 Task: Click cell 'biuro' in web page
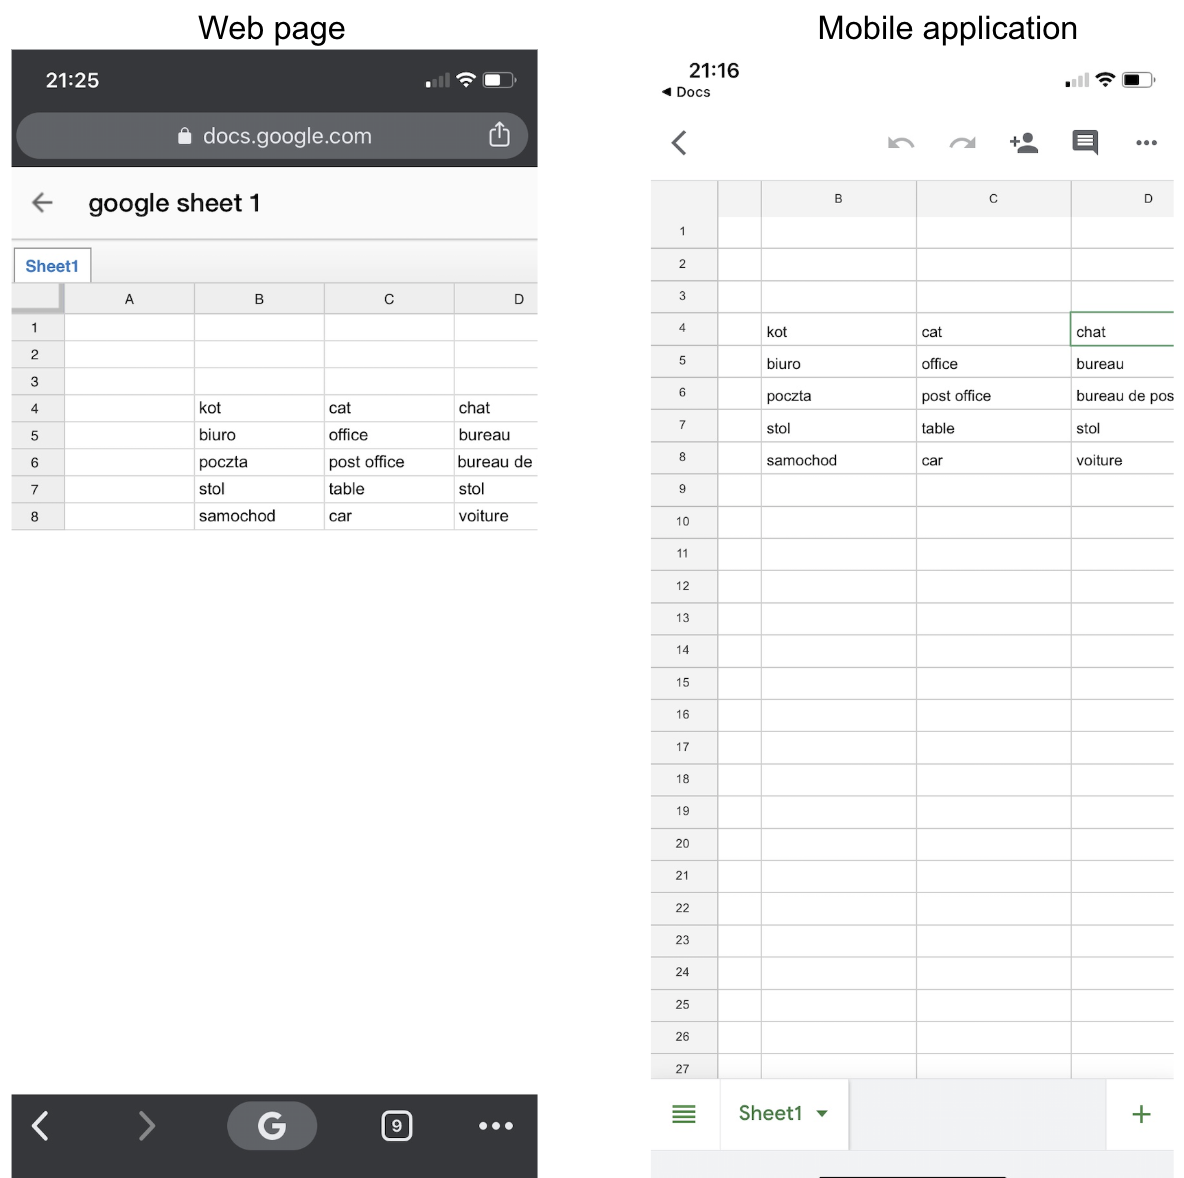(259, 436)
